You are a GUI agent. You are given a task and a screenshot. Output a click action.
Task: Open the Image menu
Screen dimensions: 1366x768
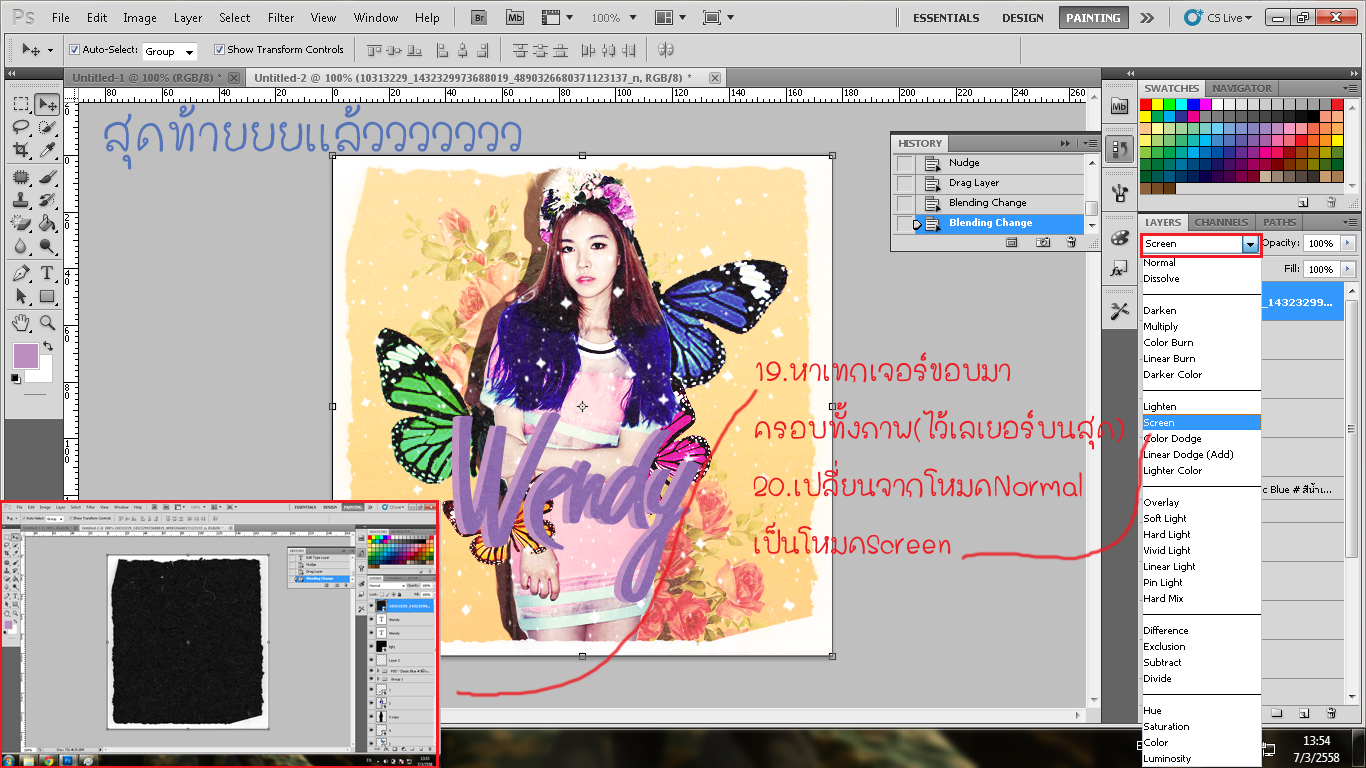[x=140, y=18]
